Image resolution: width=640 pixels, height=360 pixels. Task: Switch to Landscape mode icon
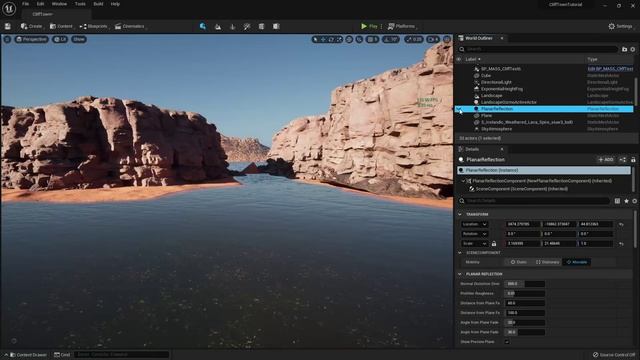(x=218, y=27)
